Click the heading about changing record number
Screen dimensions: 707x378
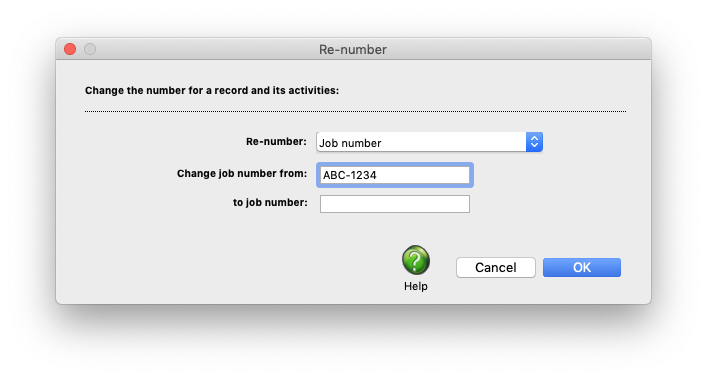[x=212, y=90]
